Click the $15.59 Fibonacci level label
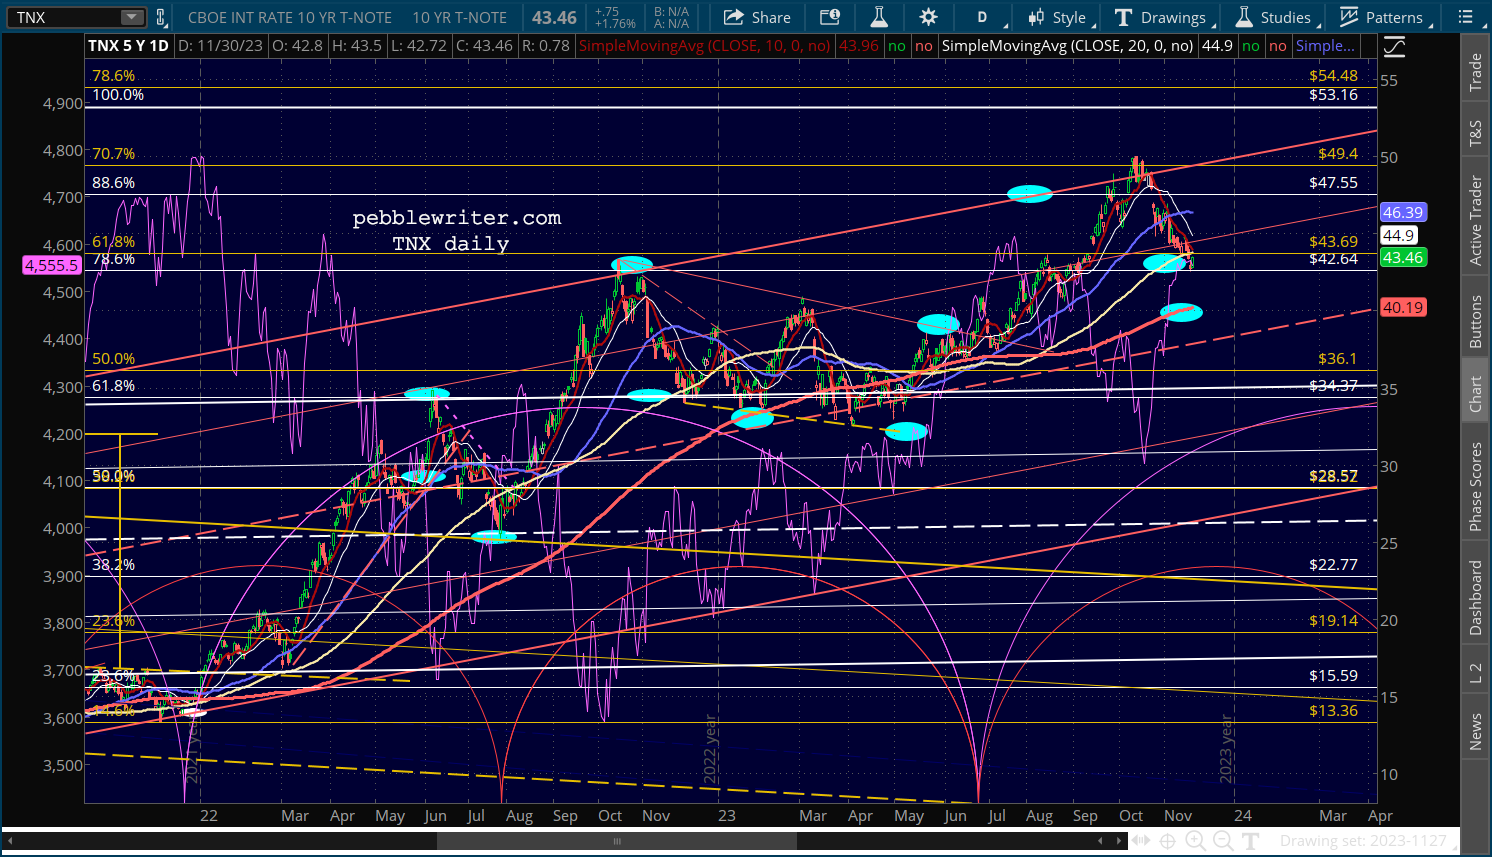Viewport: 1492px width, 857px height. click(1333, 676)
